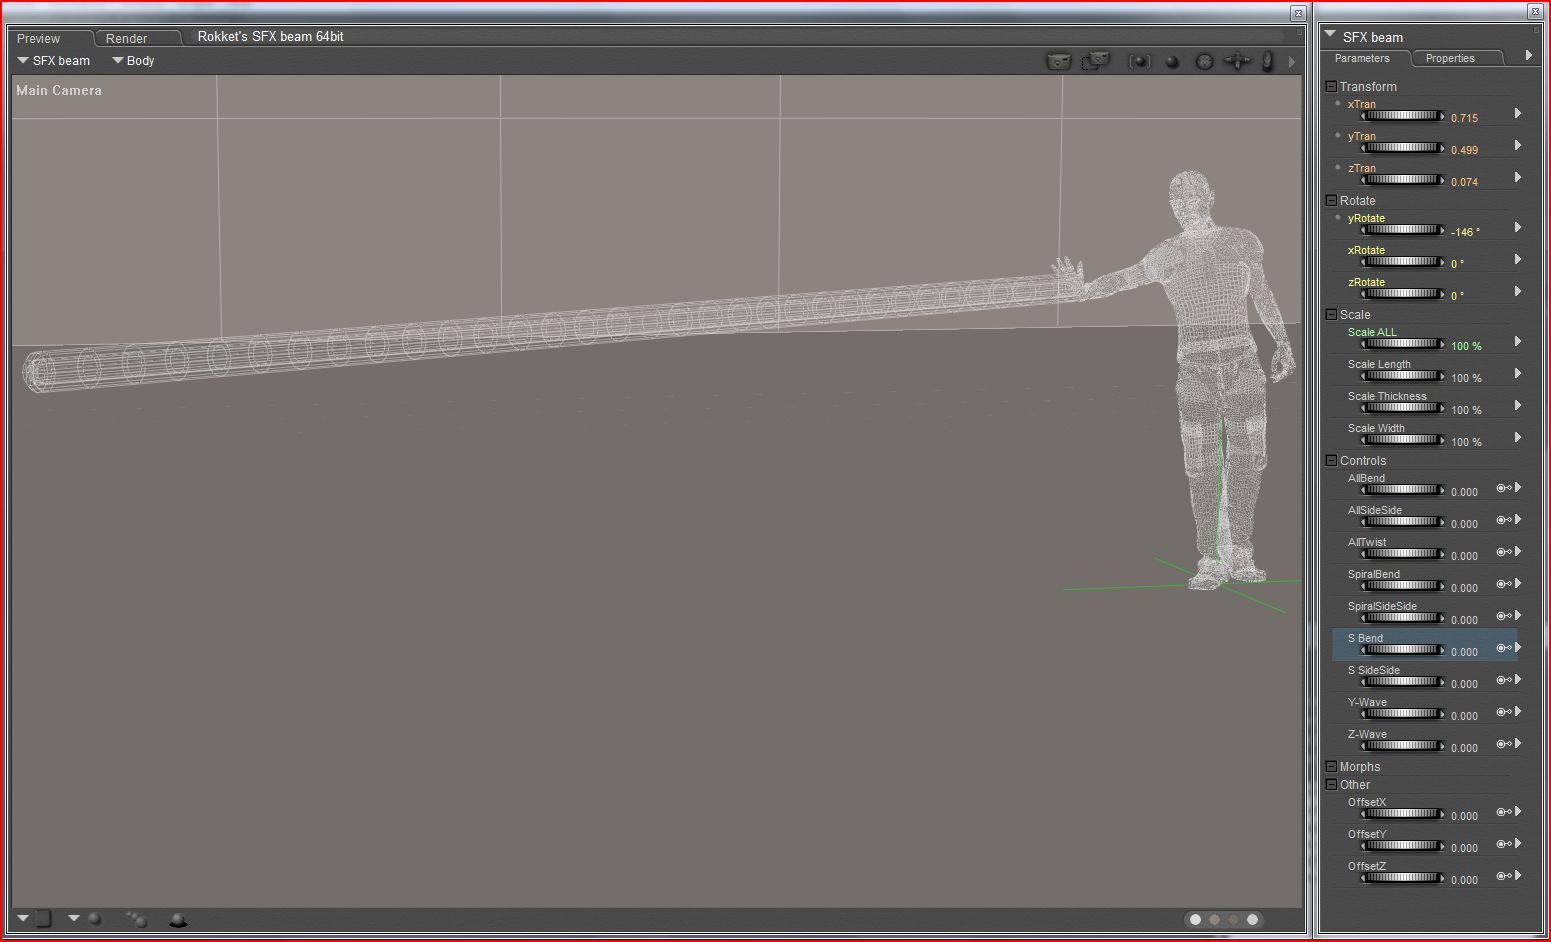1551x942 pixels.
Task: Click the keyframe icon for AllBend
Action: (1504, 488)
